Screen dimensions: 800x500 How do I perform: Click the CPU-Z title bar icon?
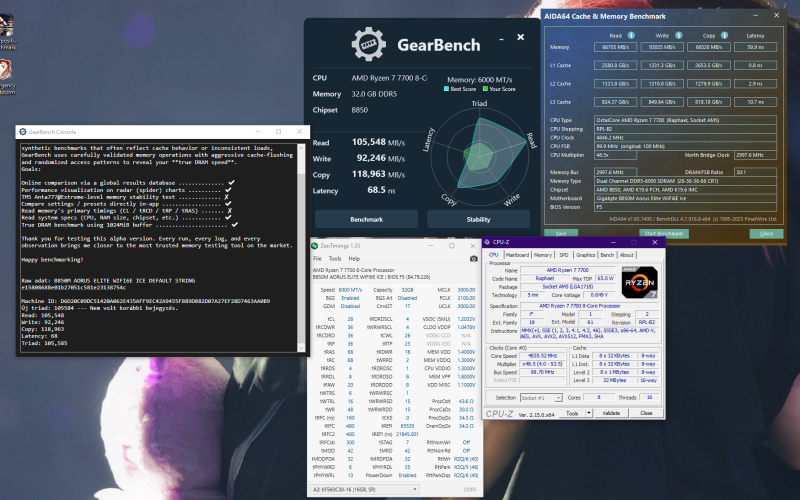(487, 242)
